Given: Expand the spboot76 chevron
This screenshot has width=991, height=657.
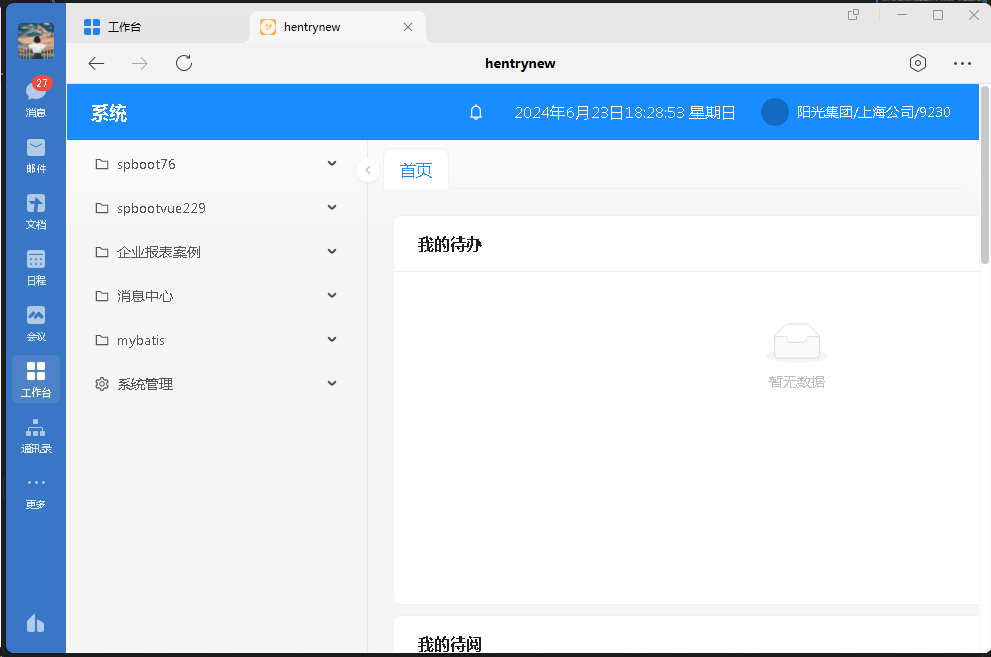Looking at the screenshot, I should click(x=332, y=164).
